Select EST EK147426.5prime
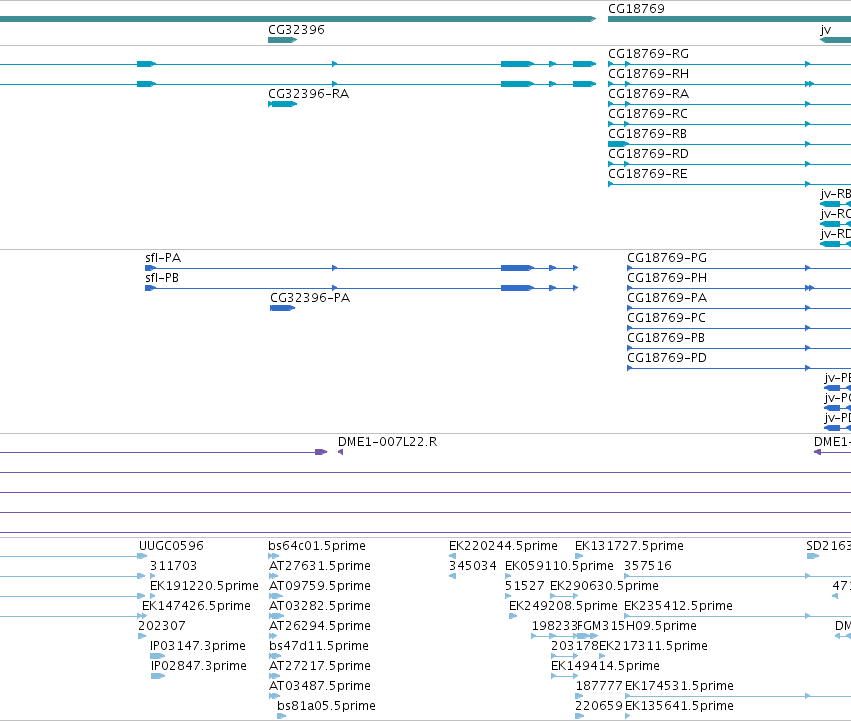 pos(196,606)
